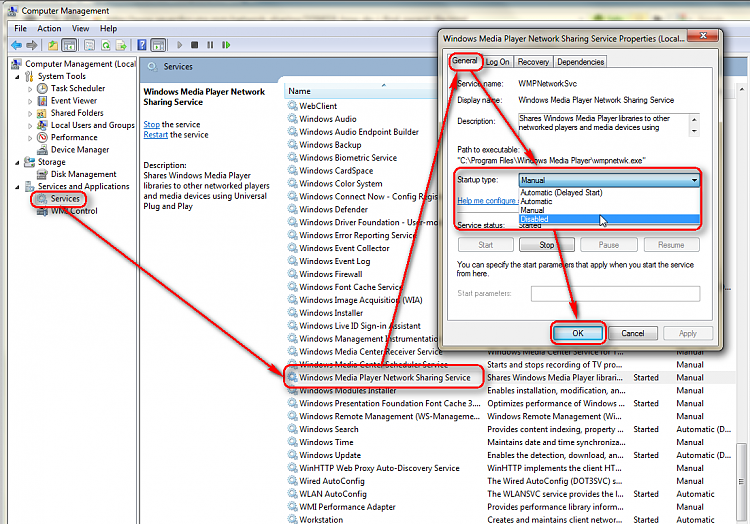Select Windows Media Player Network Sharing Service row
Screen dimensions: 750x524
[x=509, y=378]
